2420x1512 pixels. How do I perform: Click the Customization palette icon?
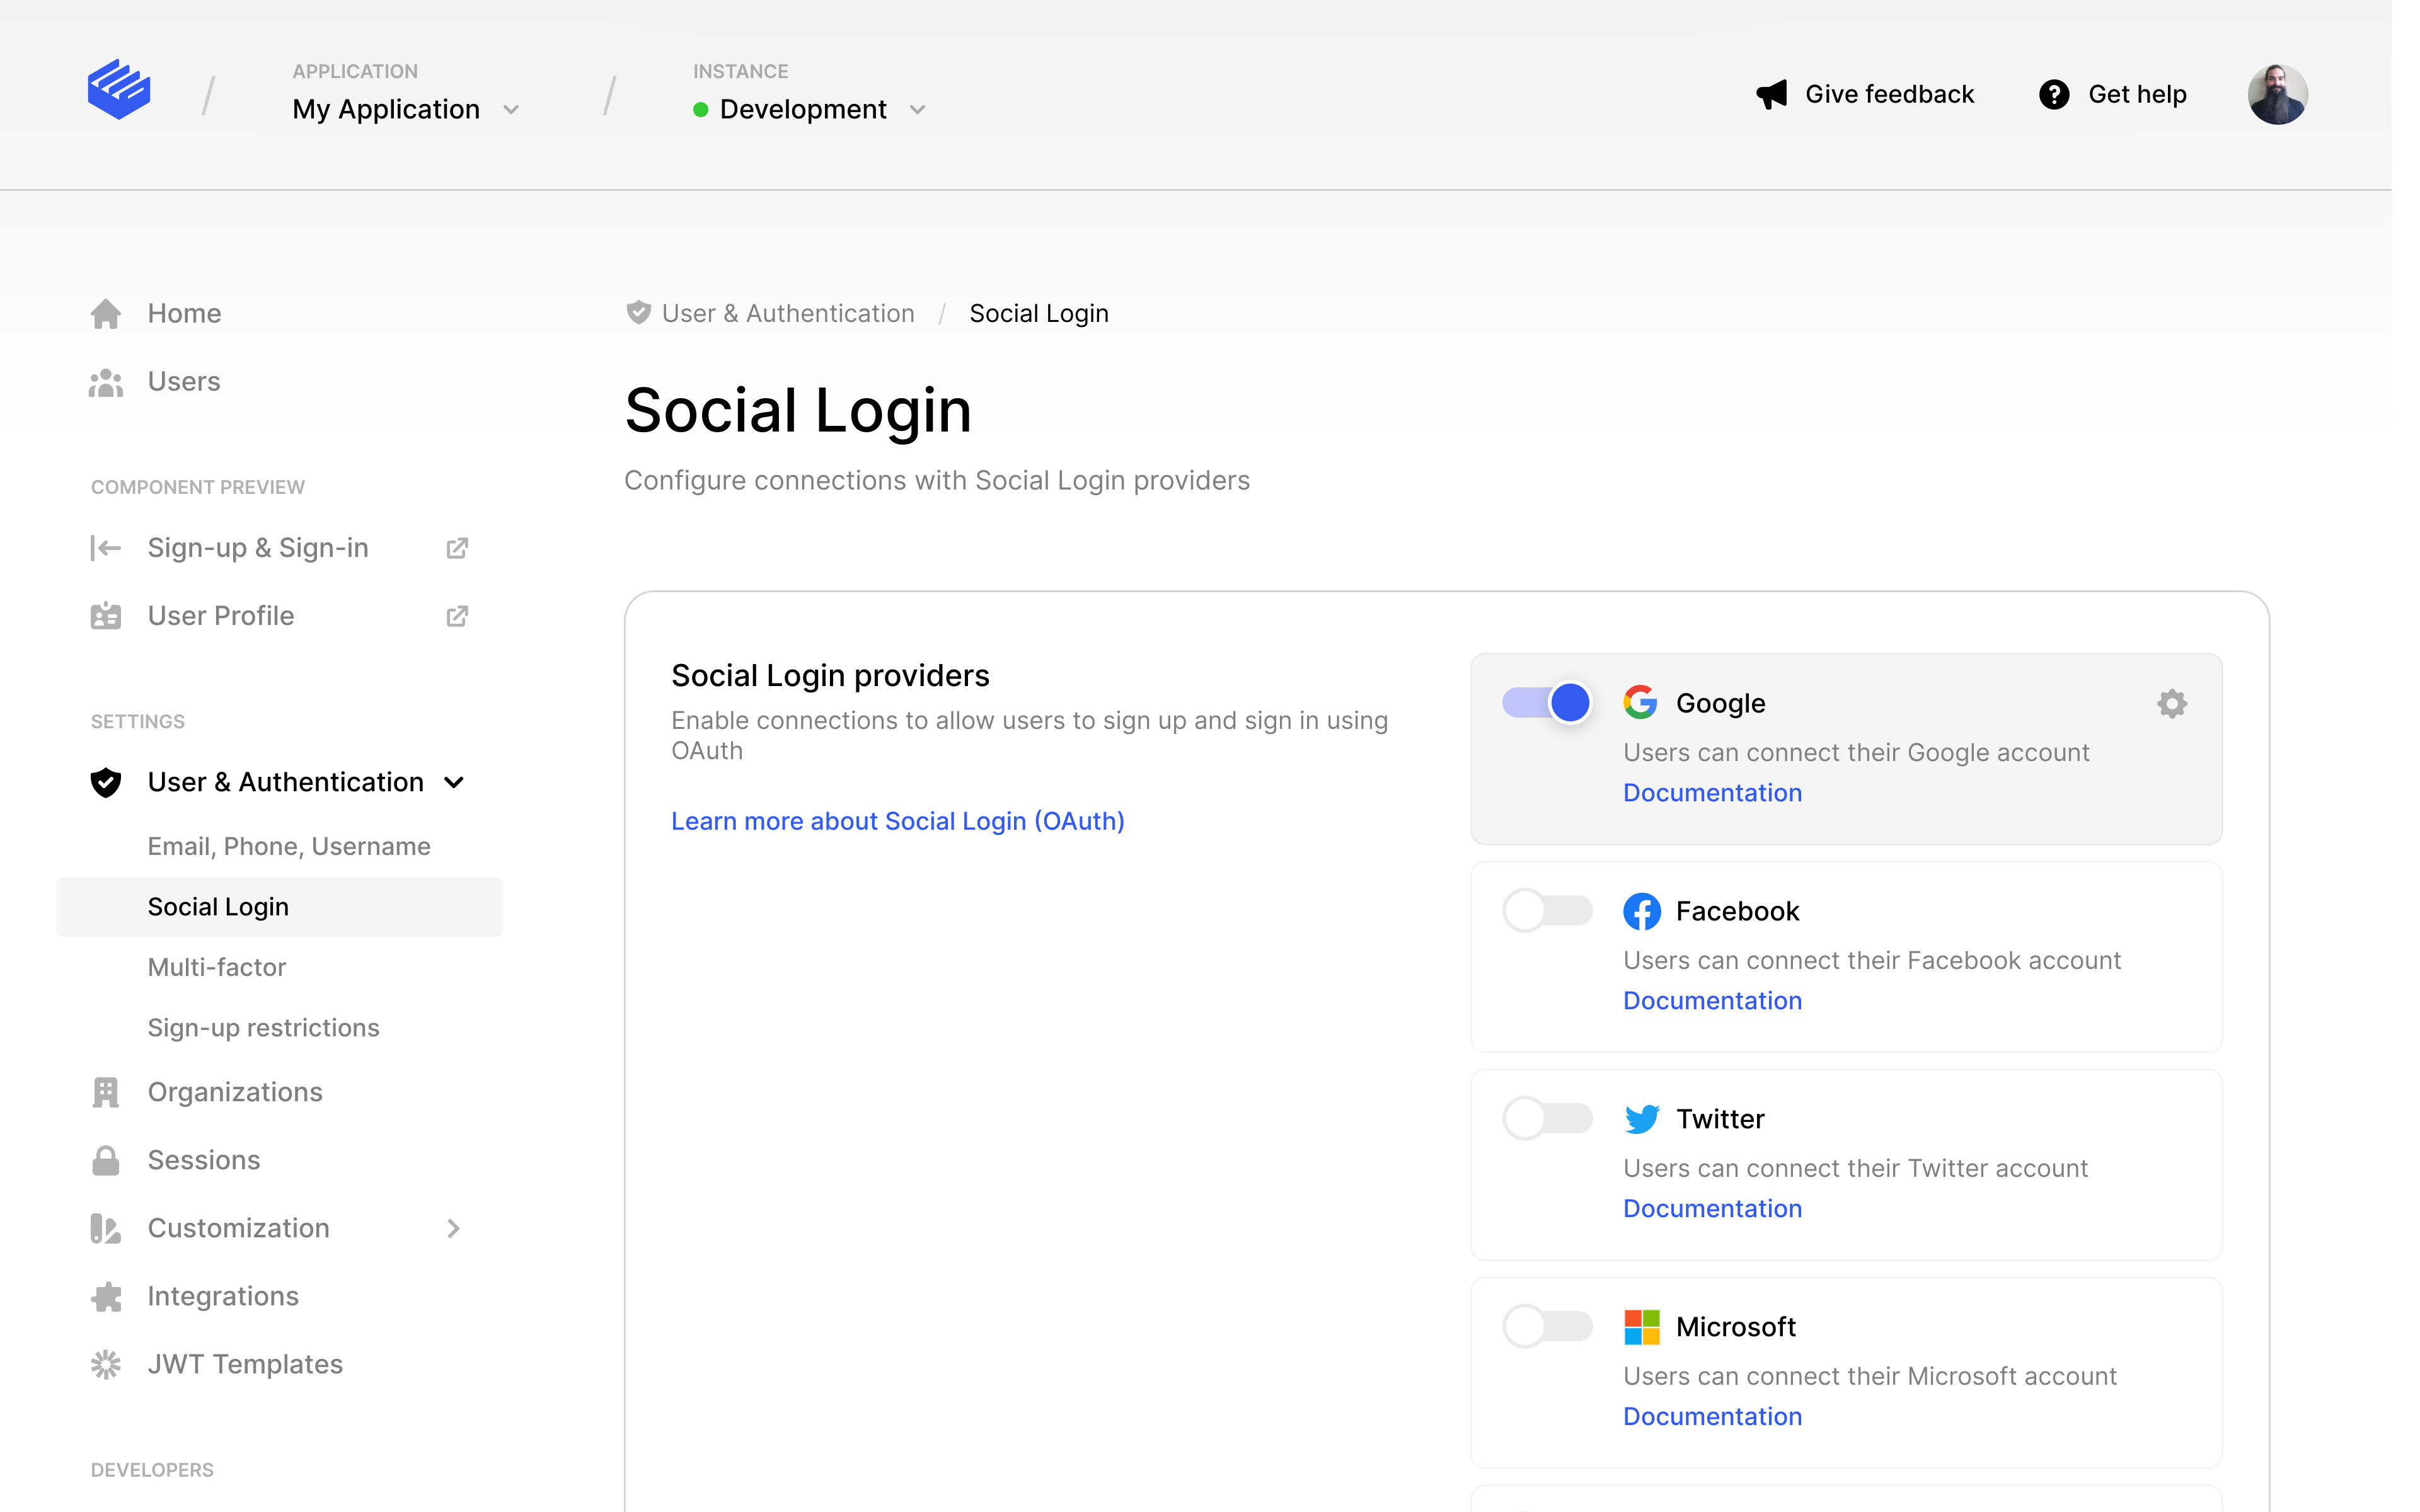point(106,1228)
